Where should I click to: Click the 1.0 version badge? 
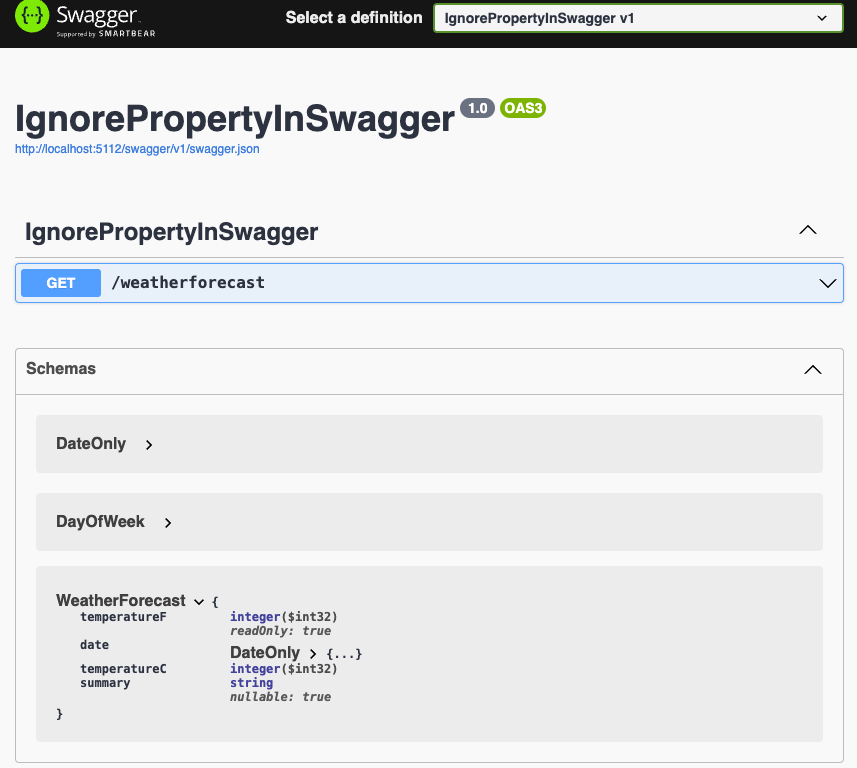tap(477, 108)
